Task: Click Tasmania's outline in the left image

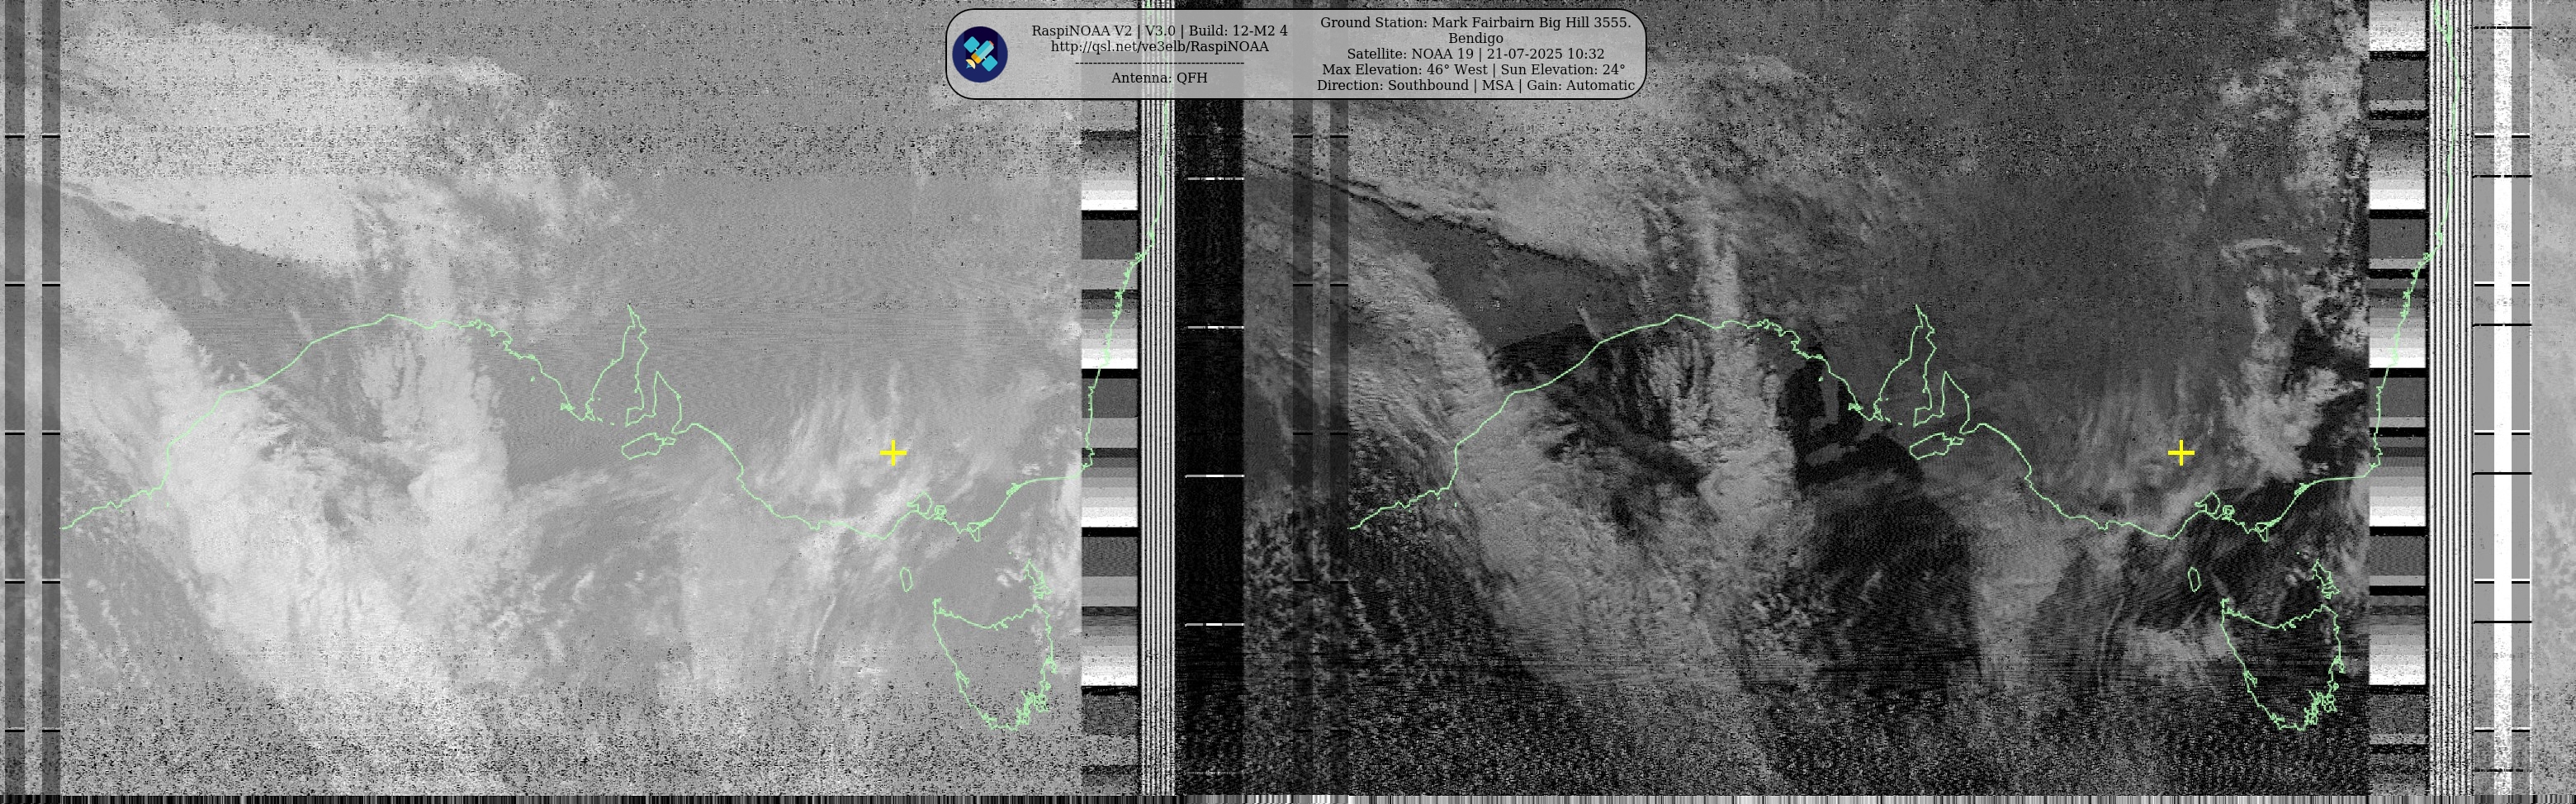Action: click(x=992, y=660)
